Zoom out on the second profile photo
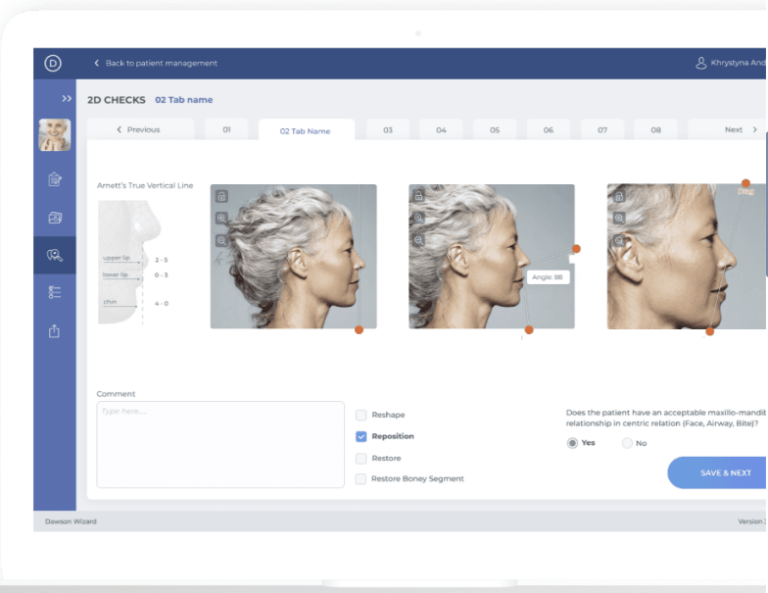 tap(421, 240)
